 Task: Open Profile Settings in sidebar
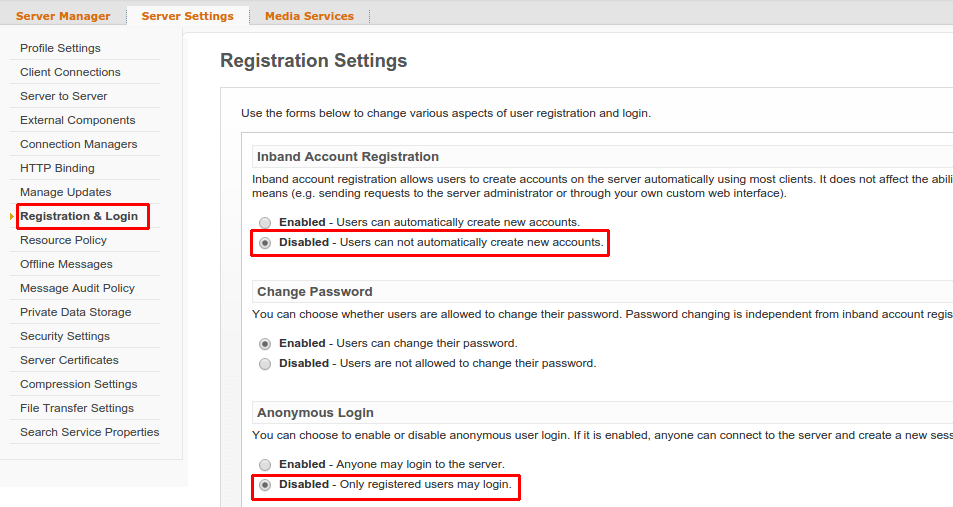60,48
